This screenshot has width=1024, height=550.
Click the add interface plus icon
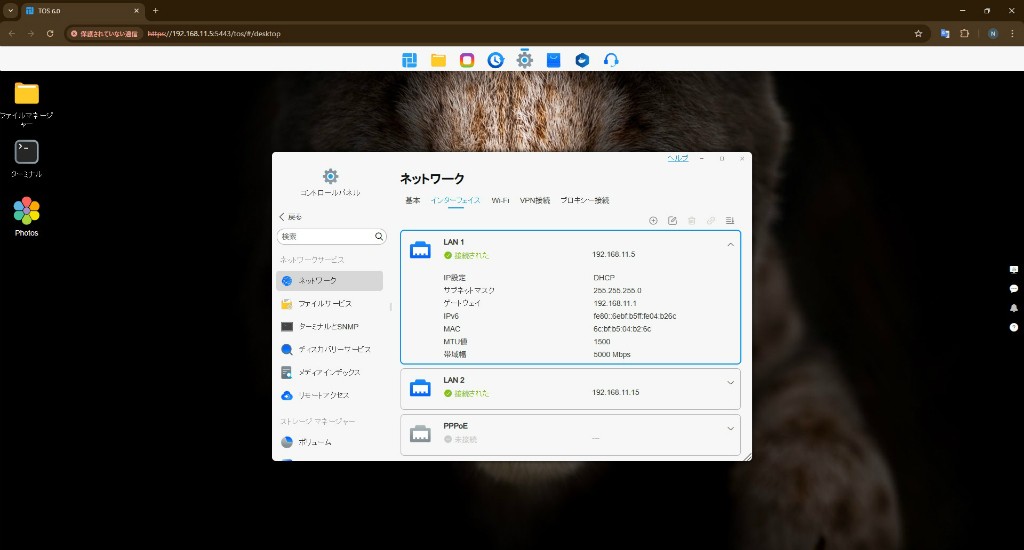click(653, 221)
